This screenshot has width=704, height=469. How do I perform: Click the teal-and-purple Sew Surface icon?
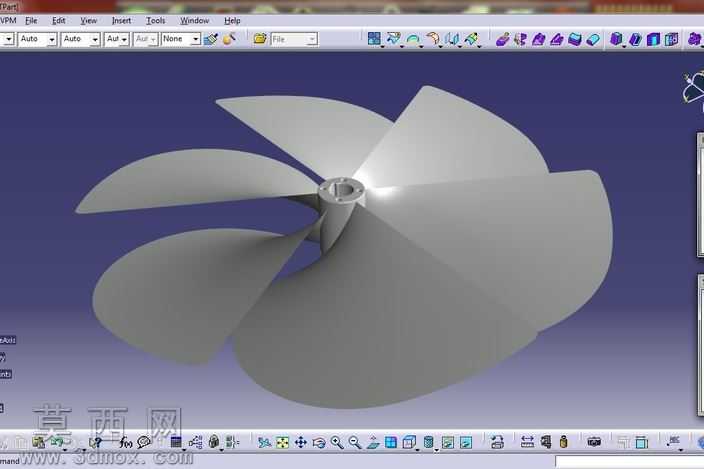coord(575,39)
